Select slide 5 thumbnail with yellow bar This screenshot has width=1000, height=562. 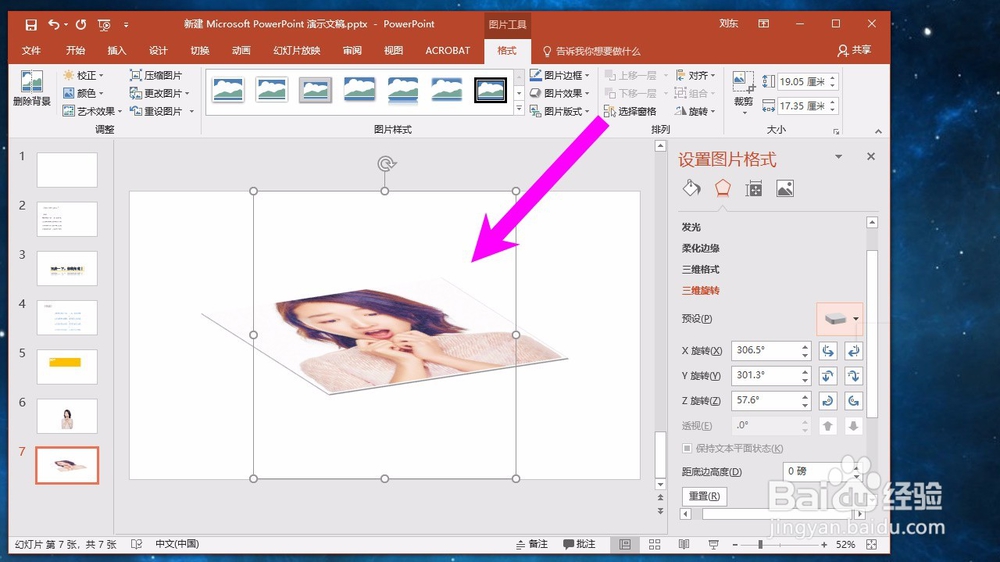(x=67, y=367)
